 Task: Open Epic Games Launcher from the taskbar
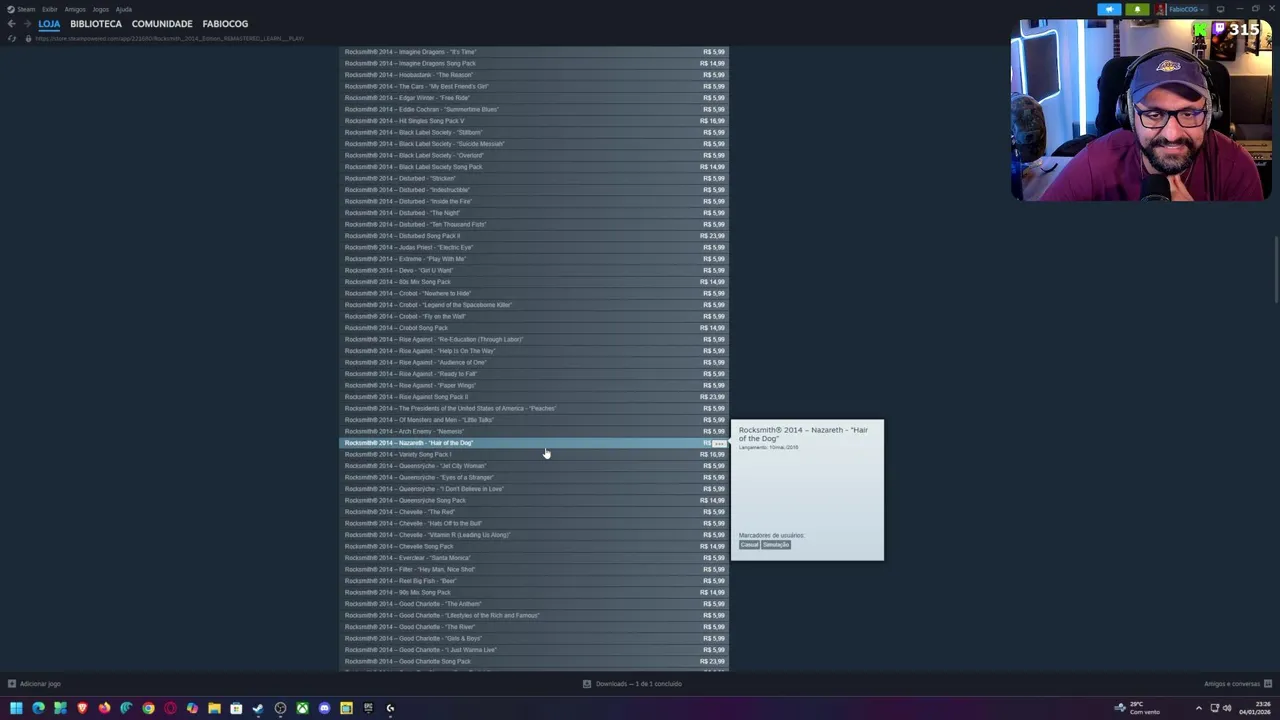pyautogui.click(x=368, y=708)
